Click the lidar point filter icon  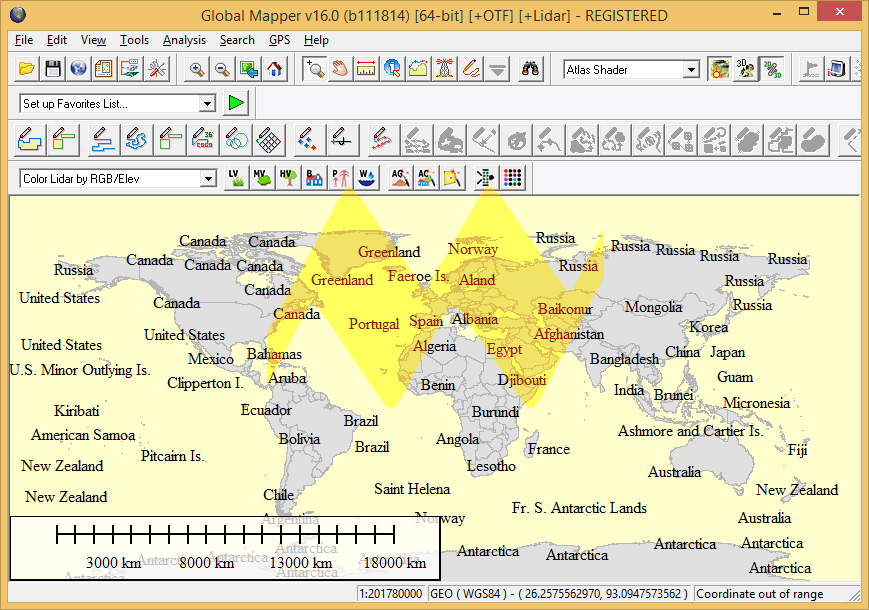click(486, 178)
